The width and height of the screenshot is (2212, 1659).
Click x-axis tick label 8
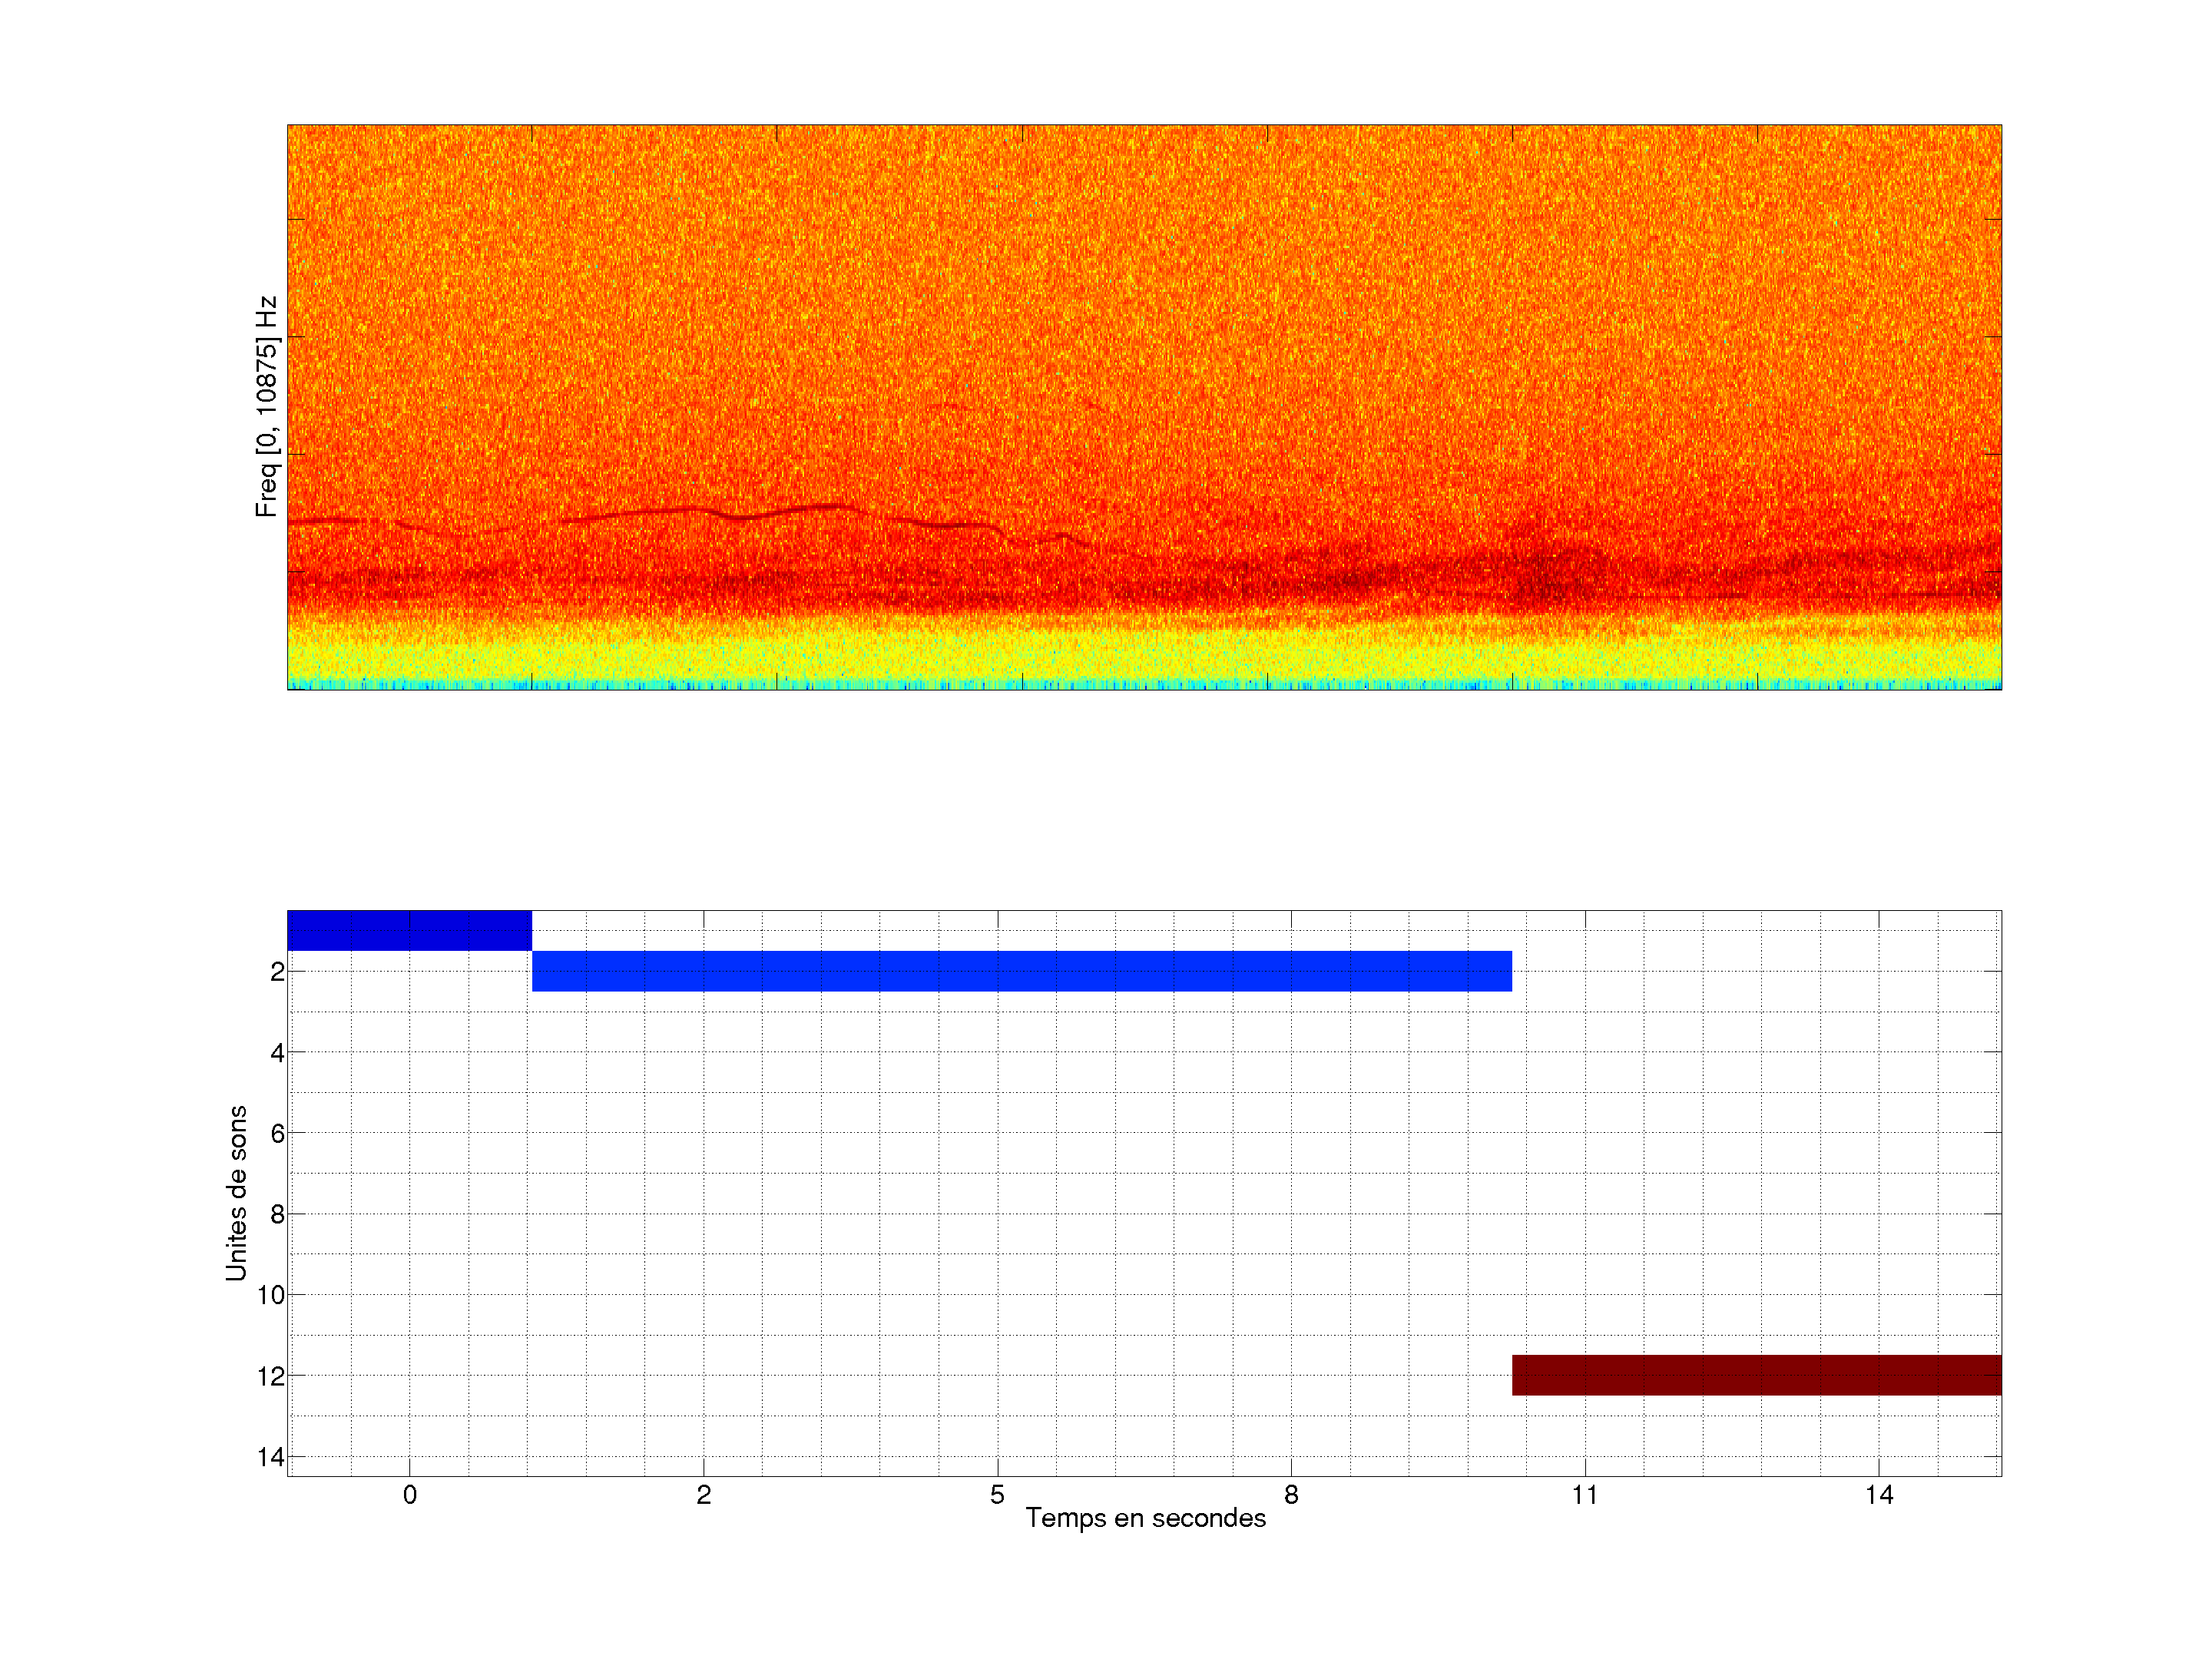pos(1291,1495)
